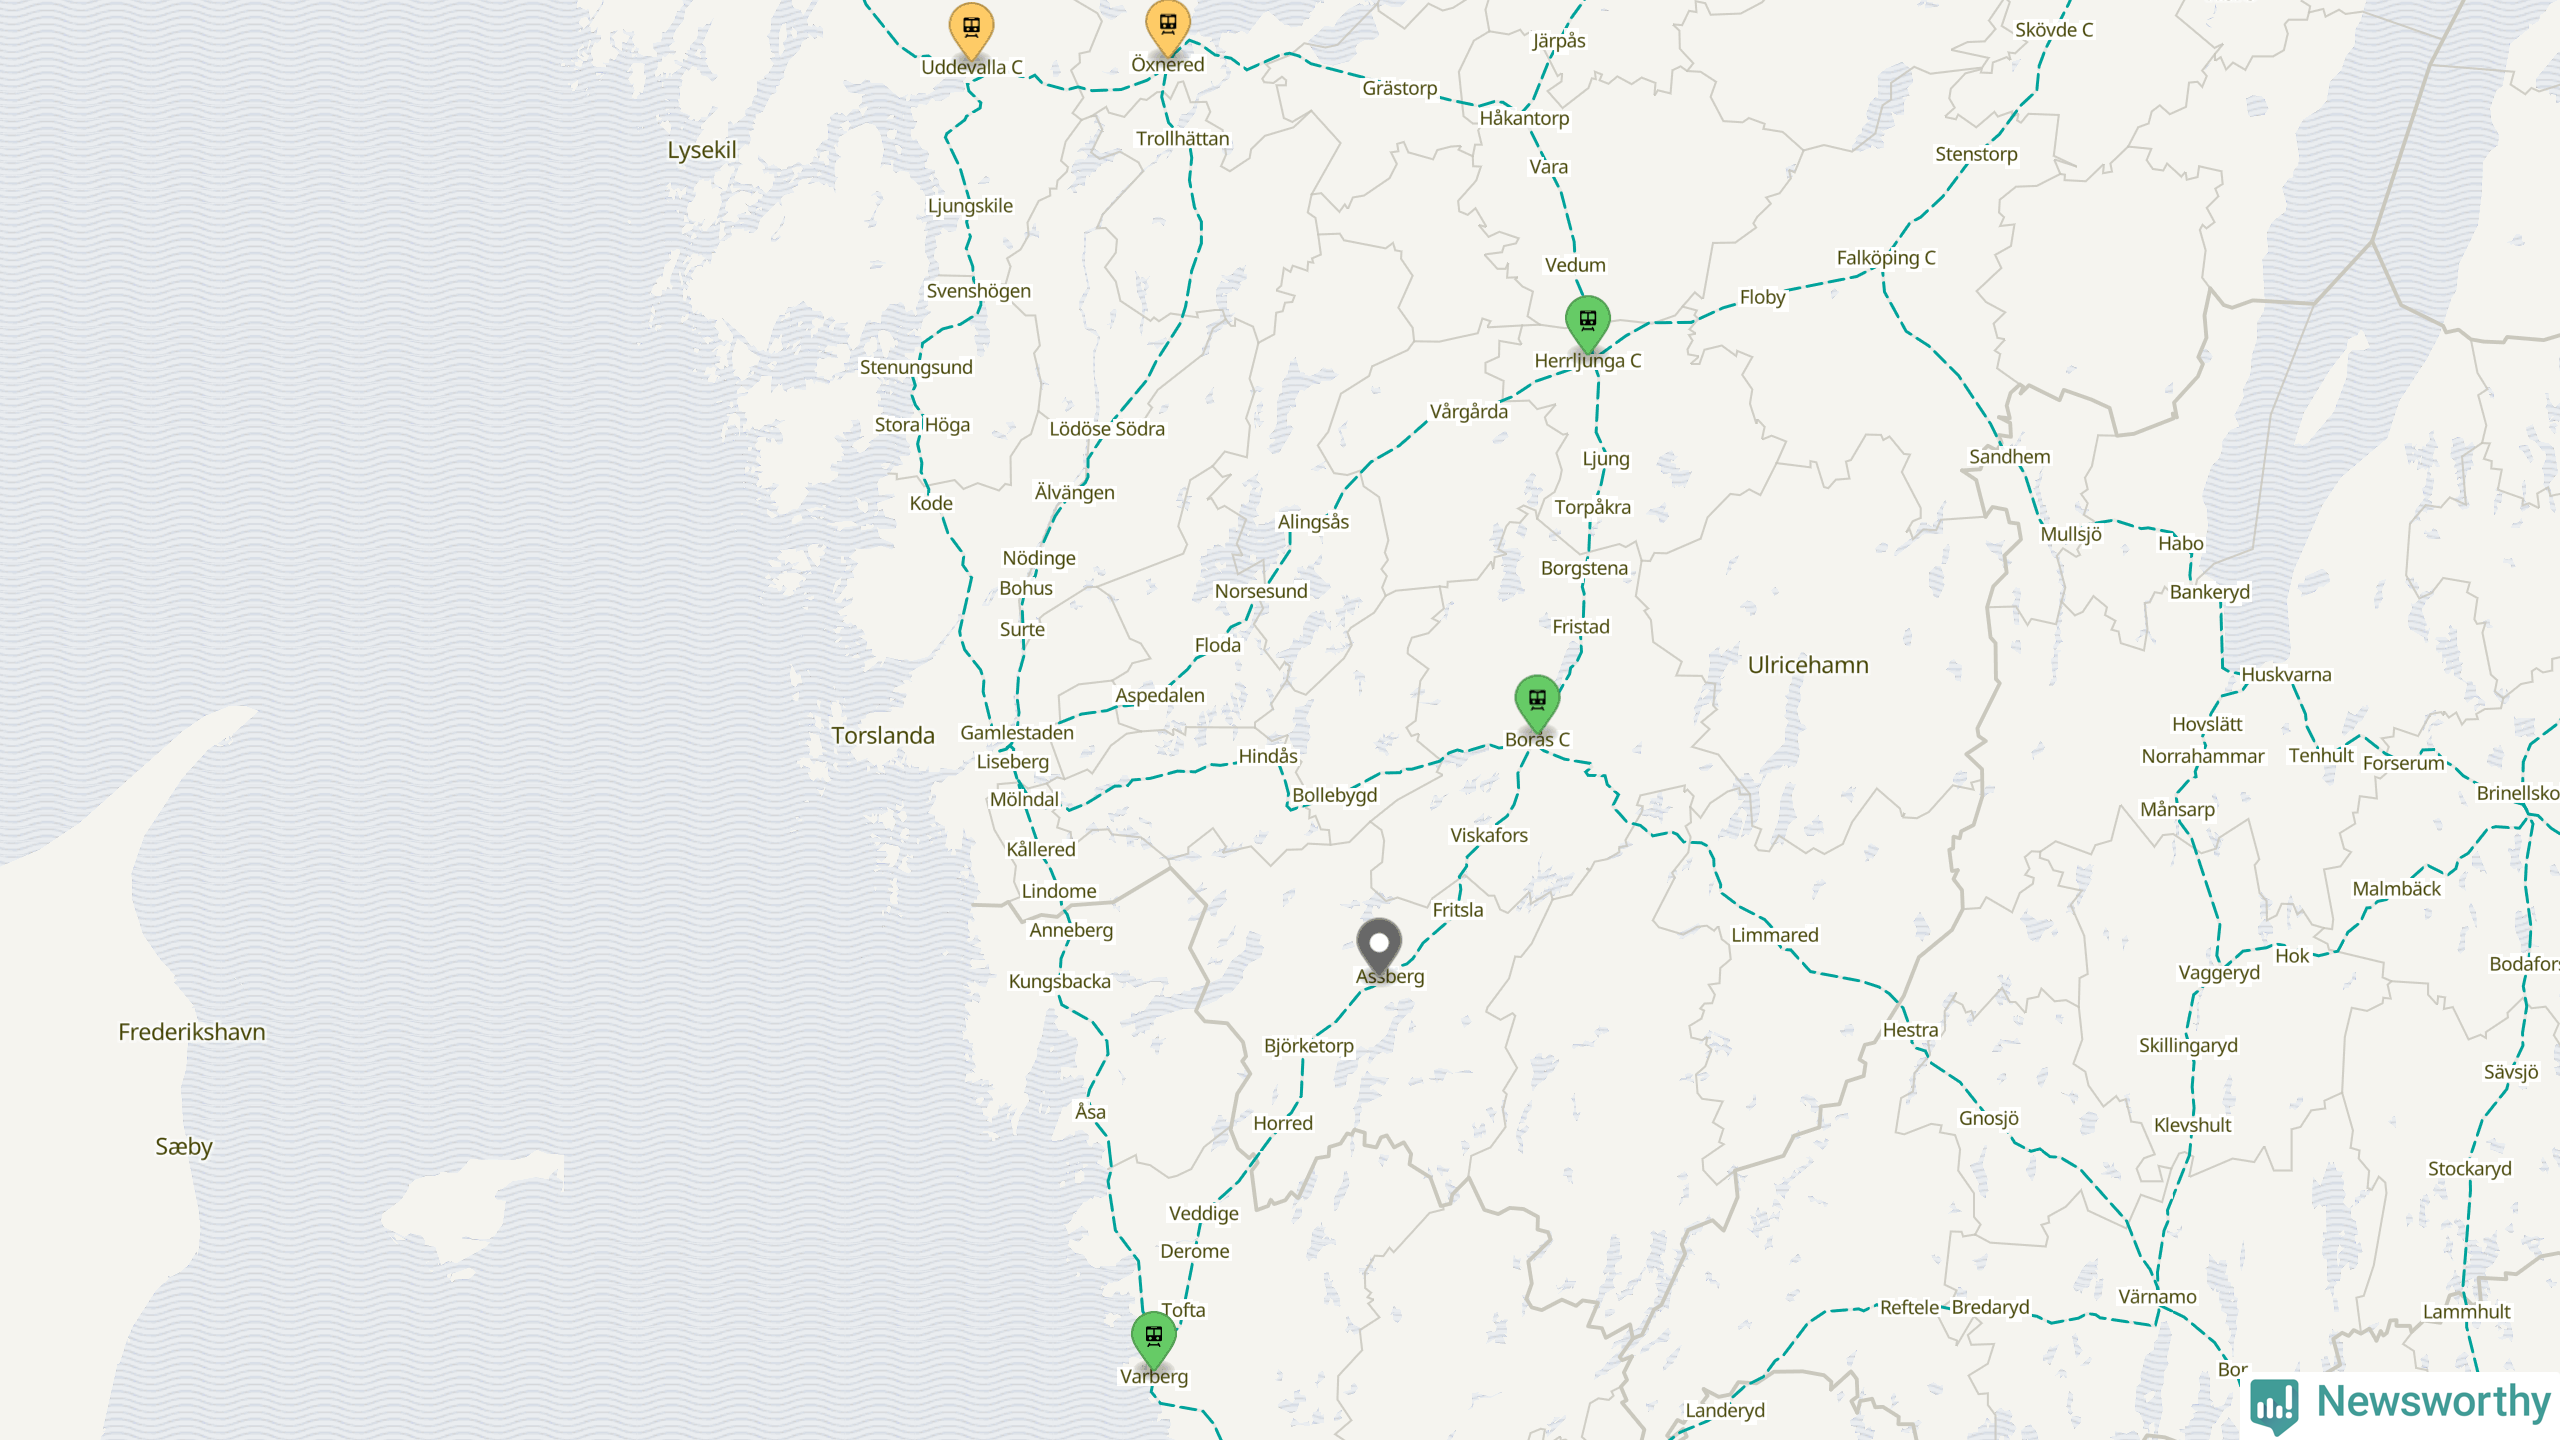Image resolution: width=2560 pixels, height=1440 pixels.
Task: Click the grey Assberg location pin
Action: point(1379,947)
